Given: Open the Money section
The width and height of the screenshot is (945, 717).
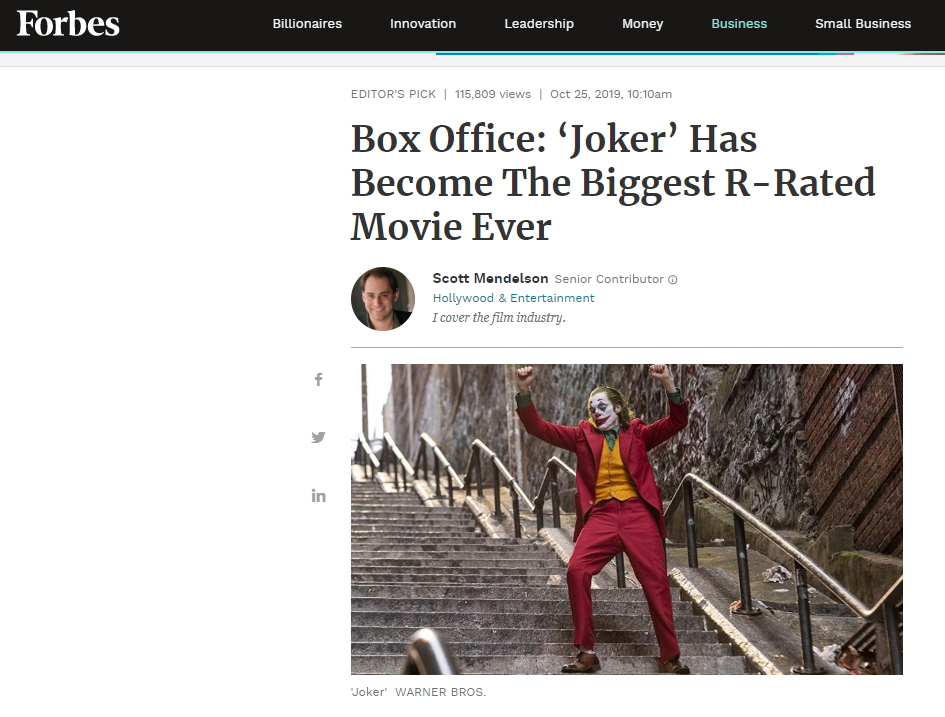Looking at the screenshot, I should 642,23.
